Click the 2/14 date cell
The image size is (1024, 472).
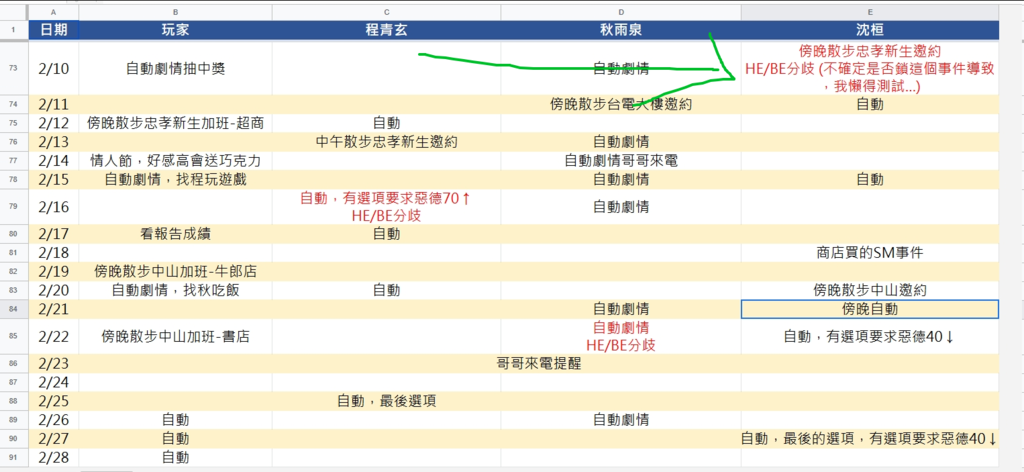54,161
